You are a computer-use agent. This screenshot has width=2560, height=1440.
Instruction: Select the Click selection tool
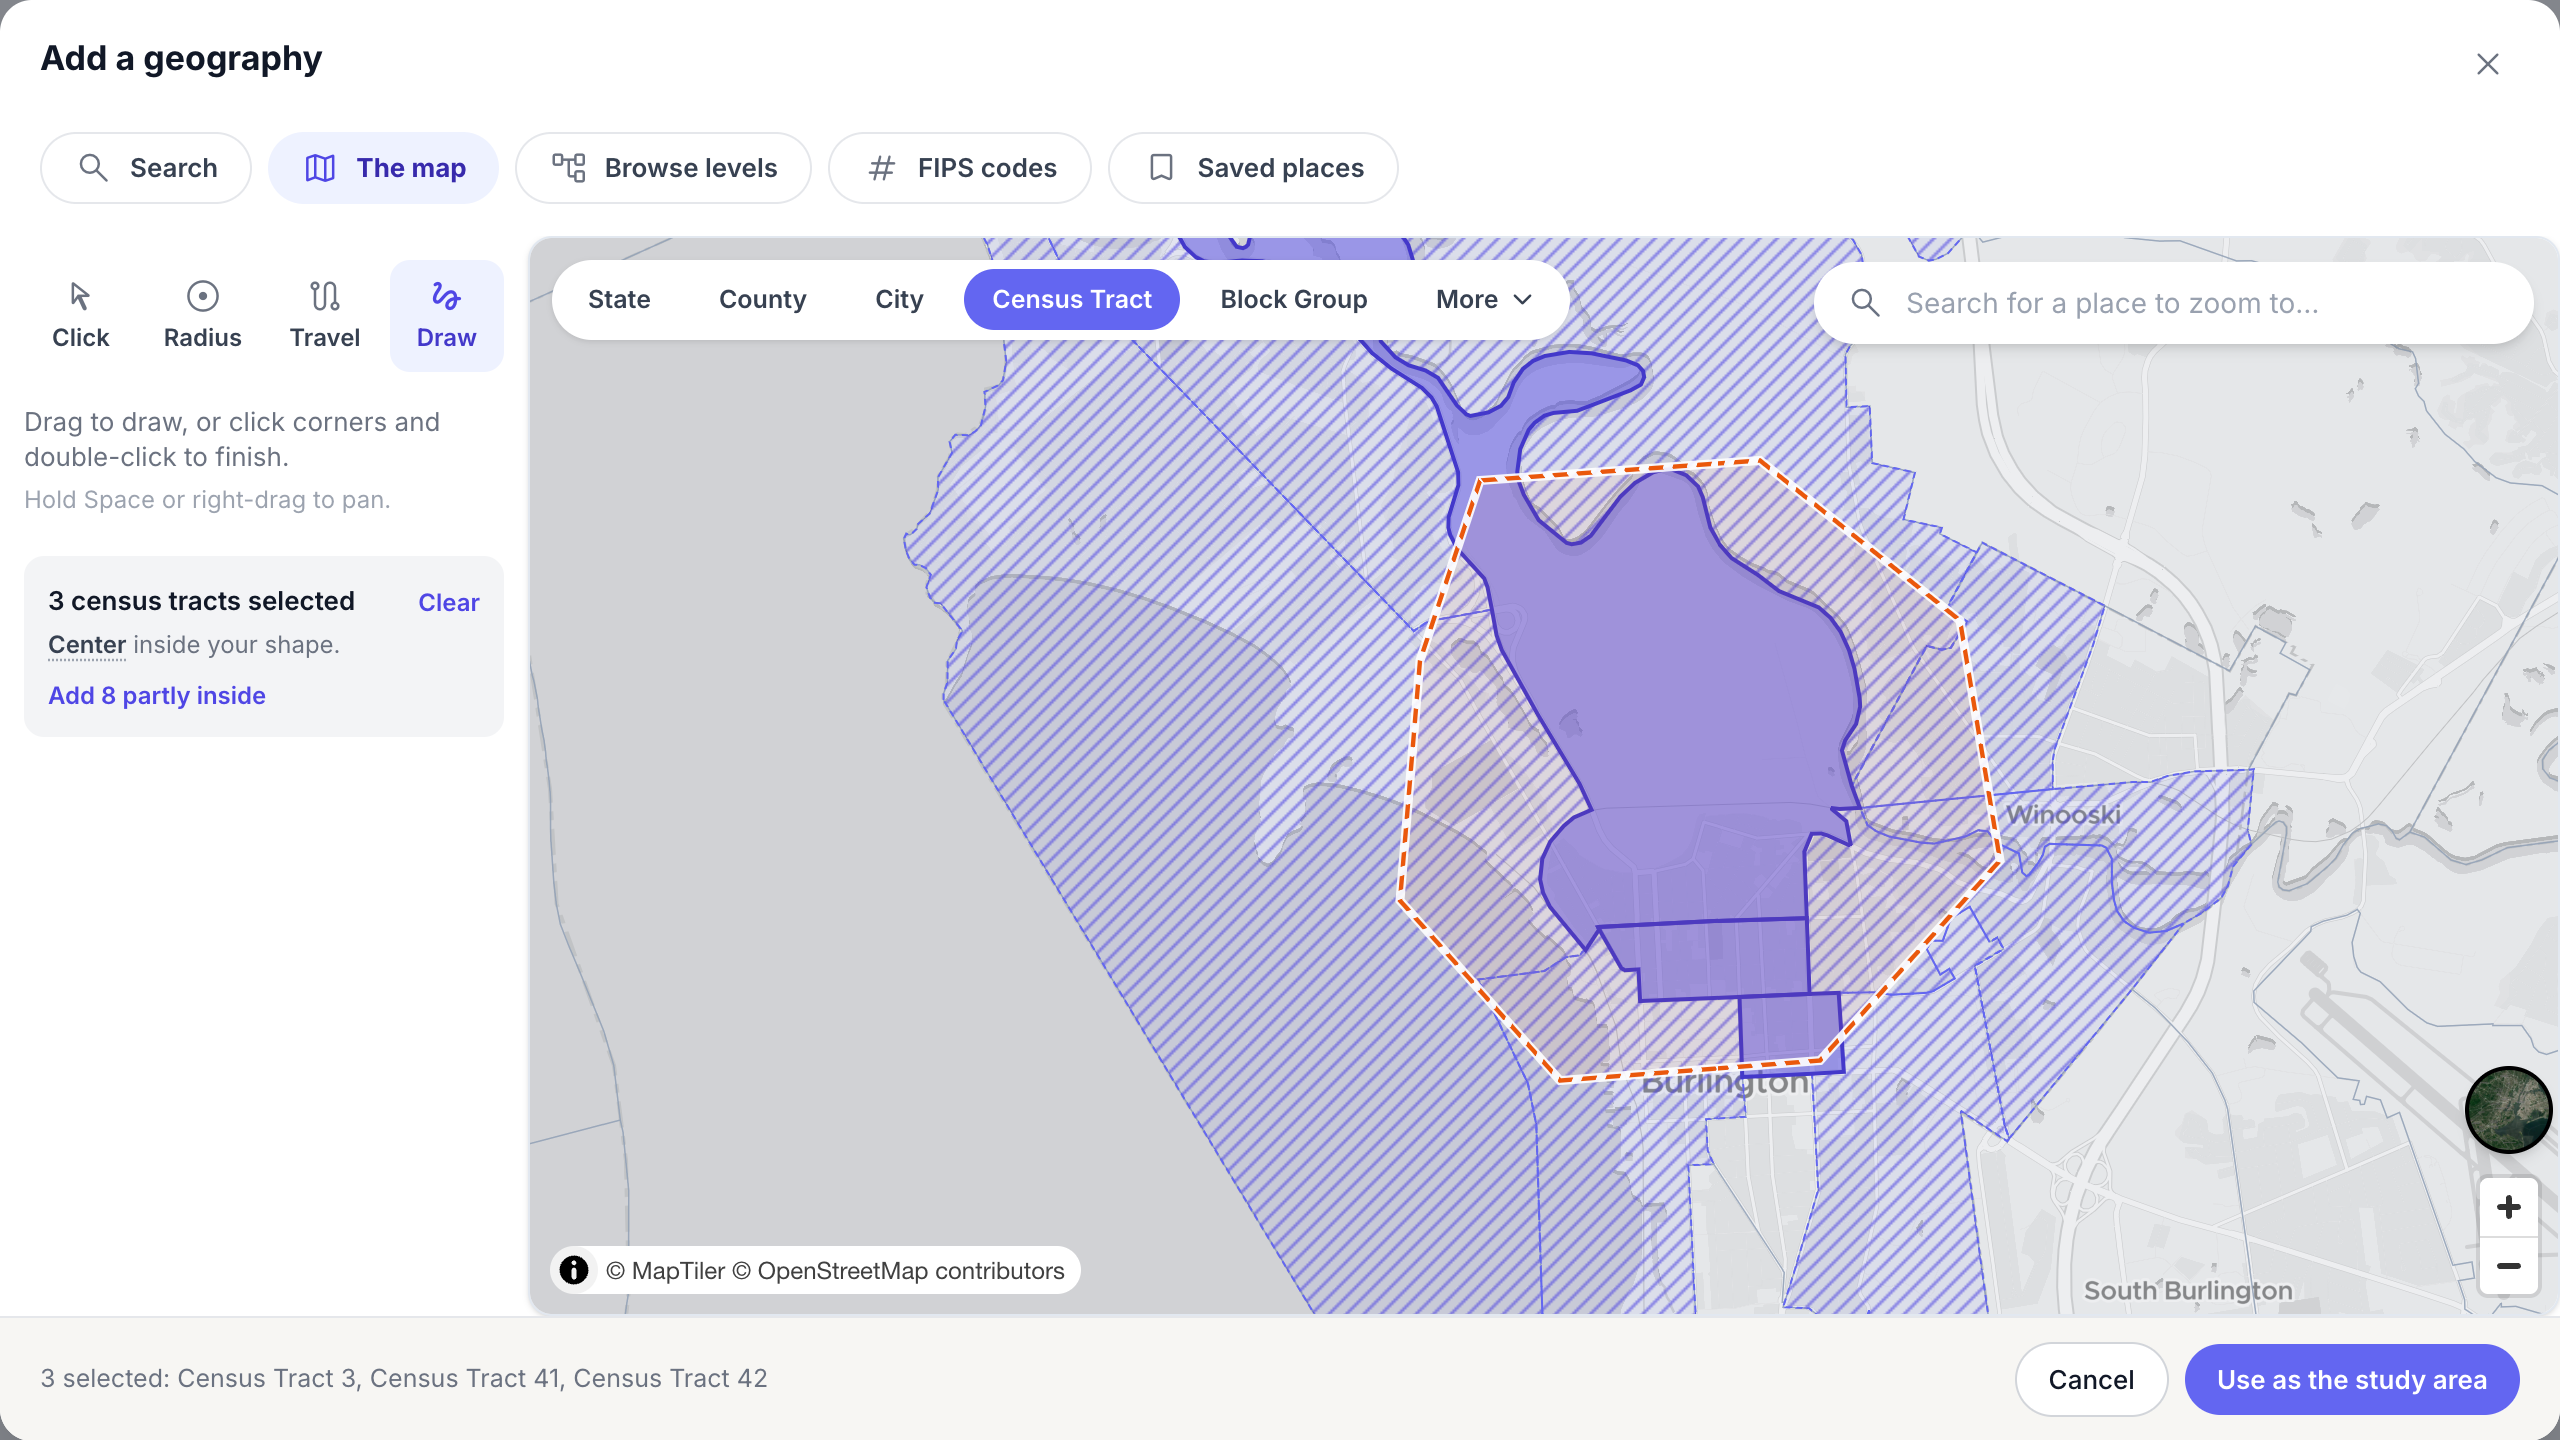(x=81, y=316)
